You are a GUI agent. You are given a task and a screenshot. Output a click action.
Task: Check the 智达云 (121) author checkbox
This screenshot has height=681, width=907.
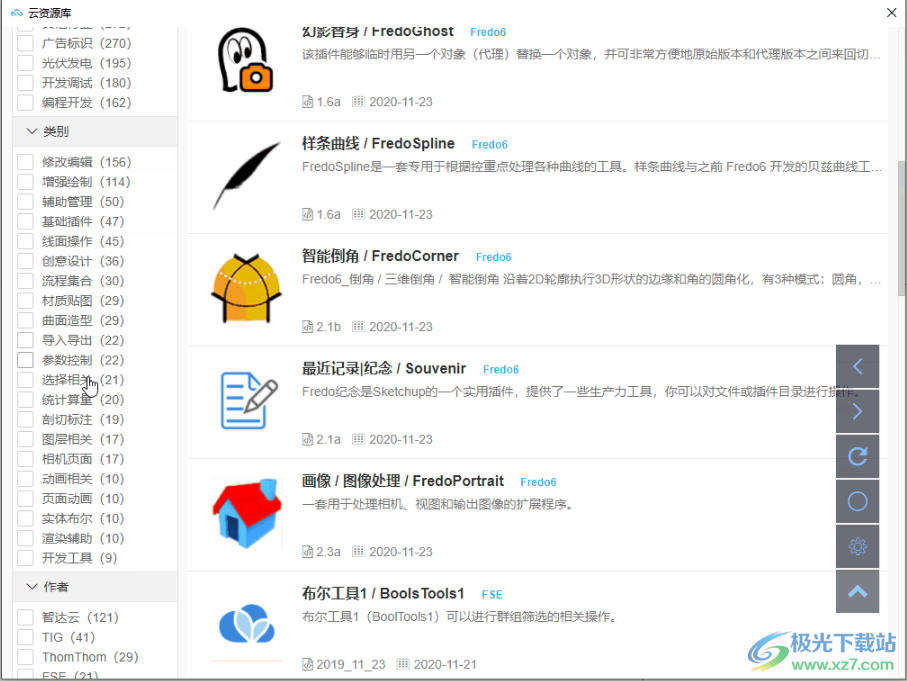click(25, 617)
